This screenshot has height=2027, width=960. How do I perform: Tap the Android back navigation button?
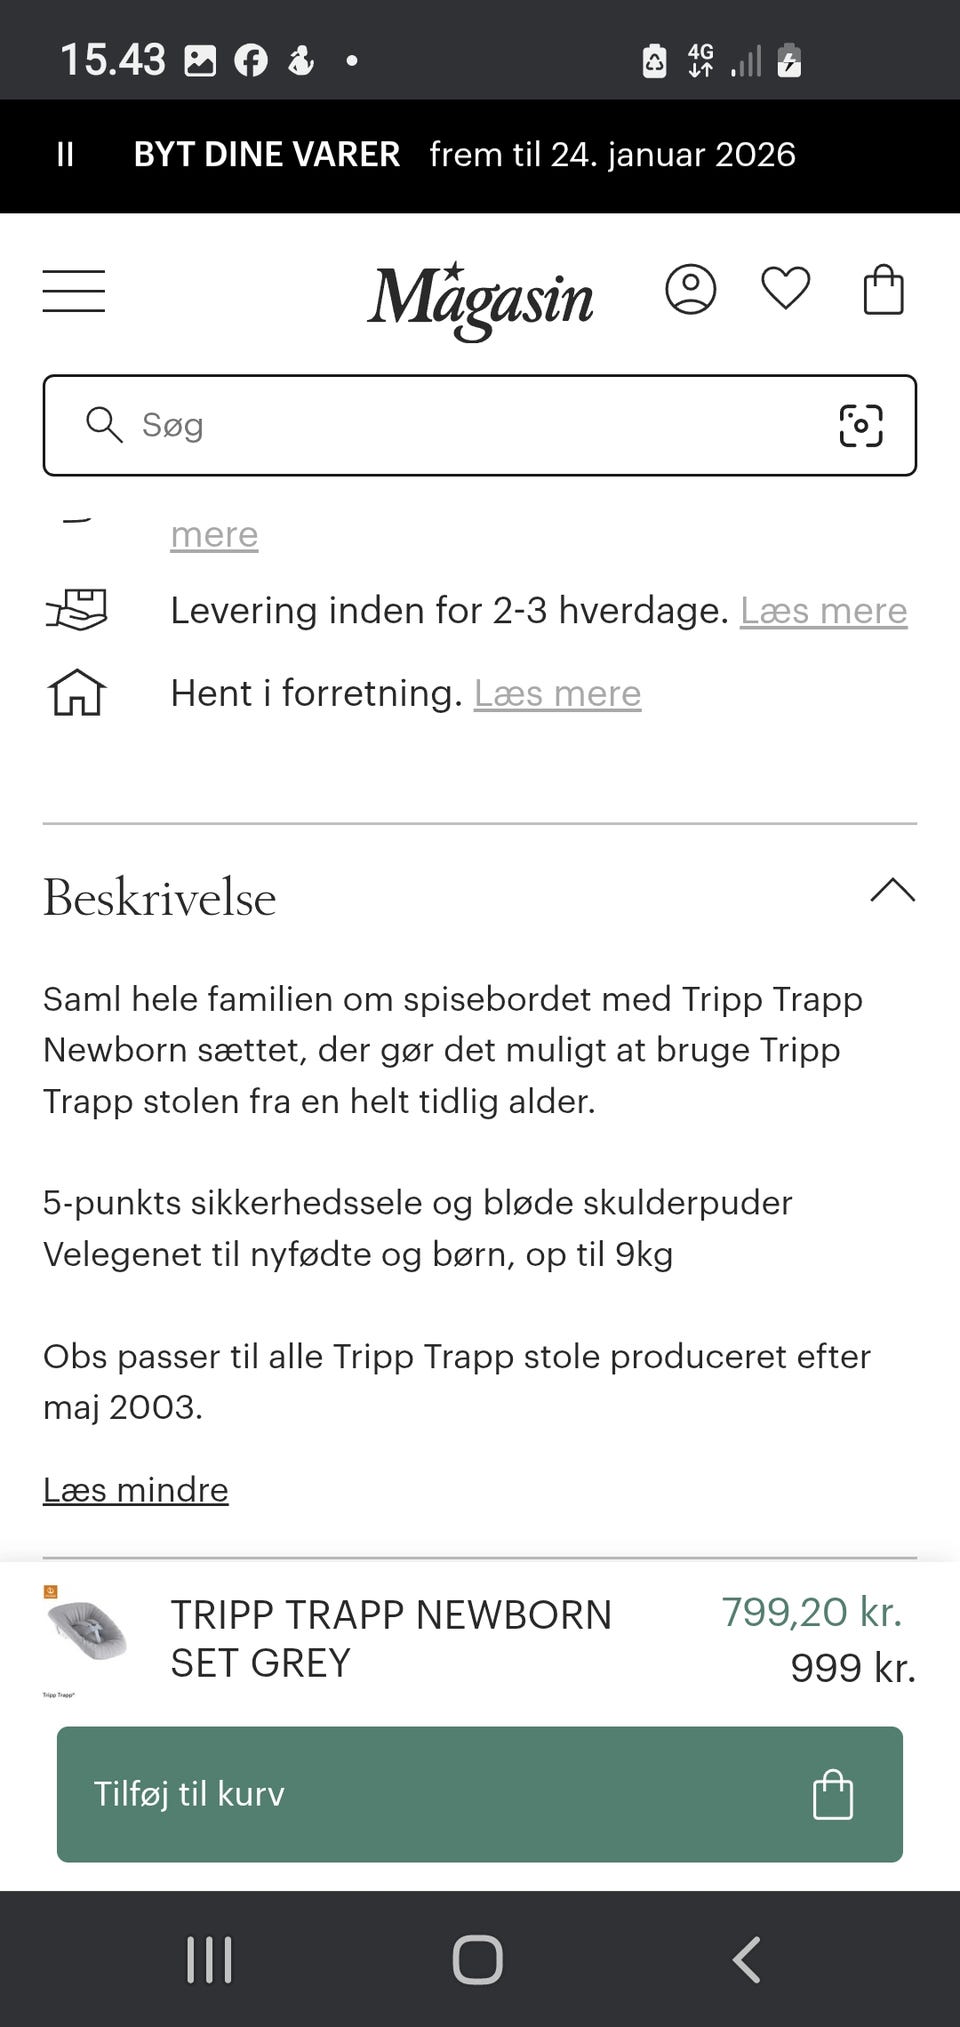pos(746,1959)
